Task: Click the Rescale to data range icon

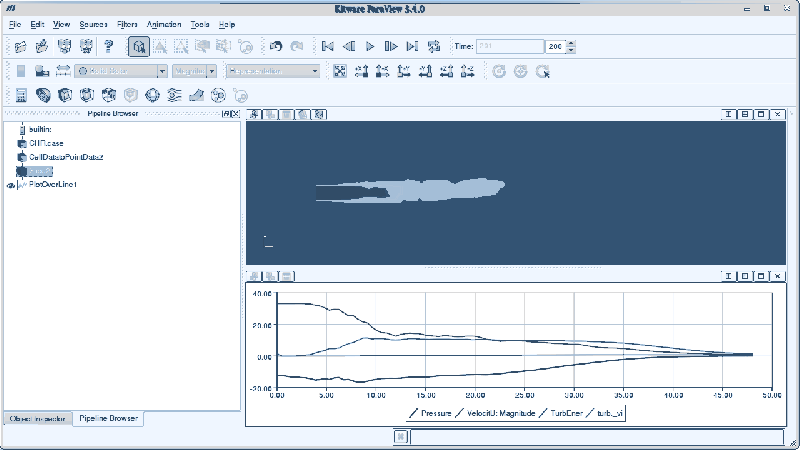Action: coord(63,71)
